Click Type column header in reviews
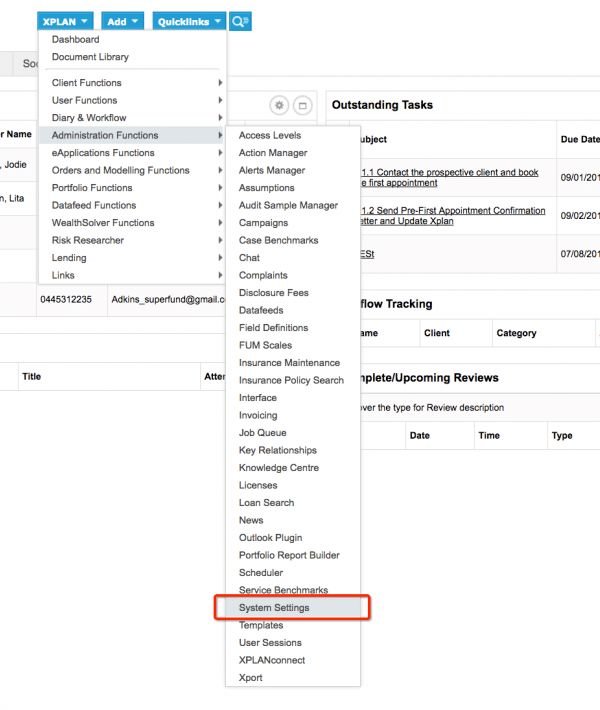 tap(562, 436)
